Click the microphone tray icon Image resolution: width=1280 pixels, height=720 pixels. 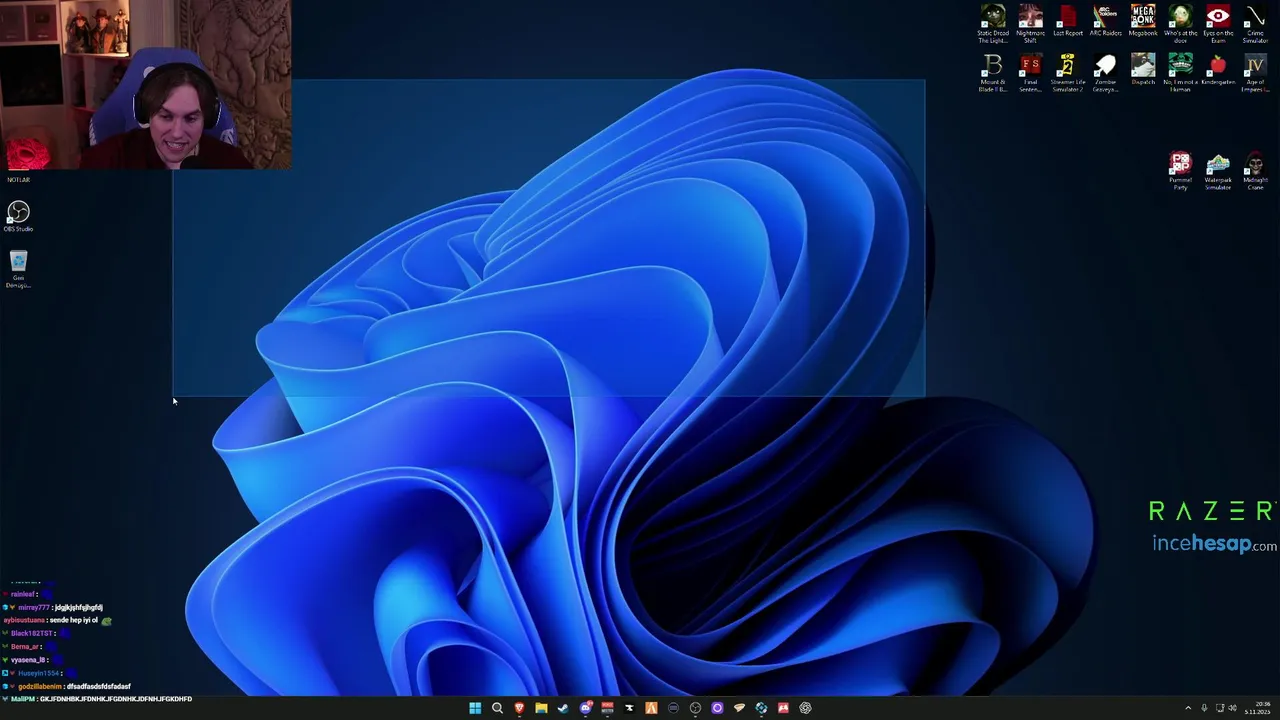[1204, 708]
